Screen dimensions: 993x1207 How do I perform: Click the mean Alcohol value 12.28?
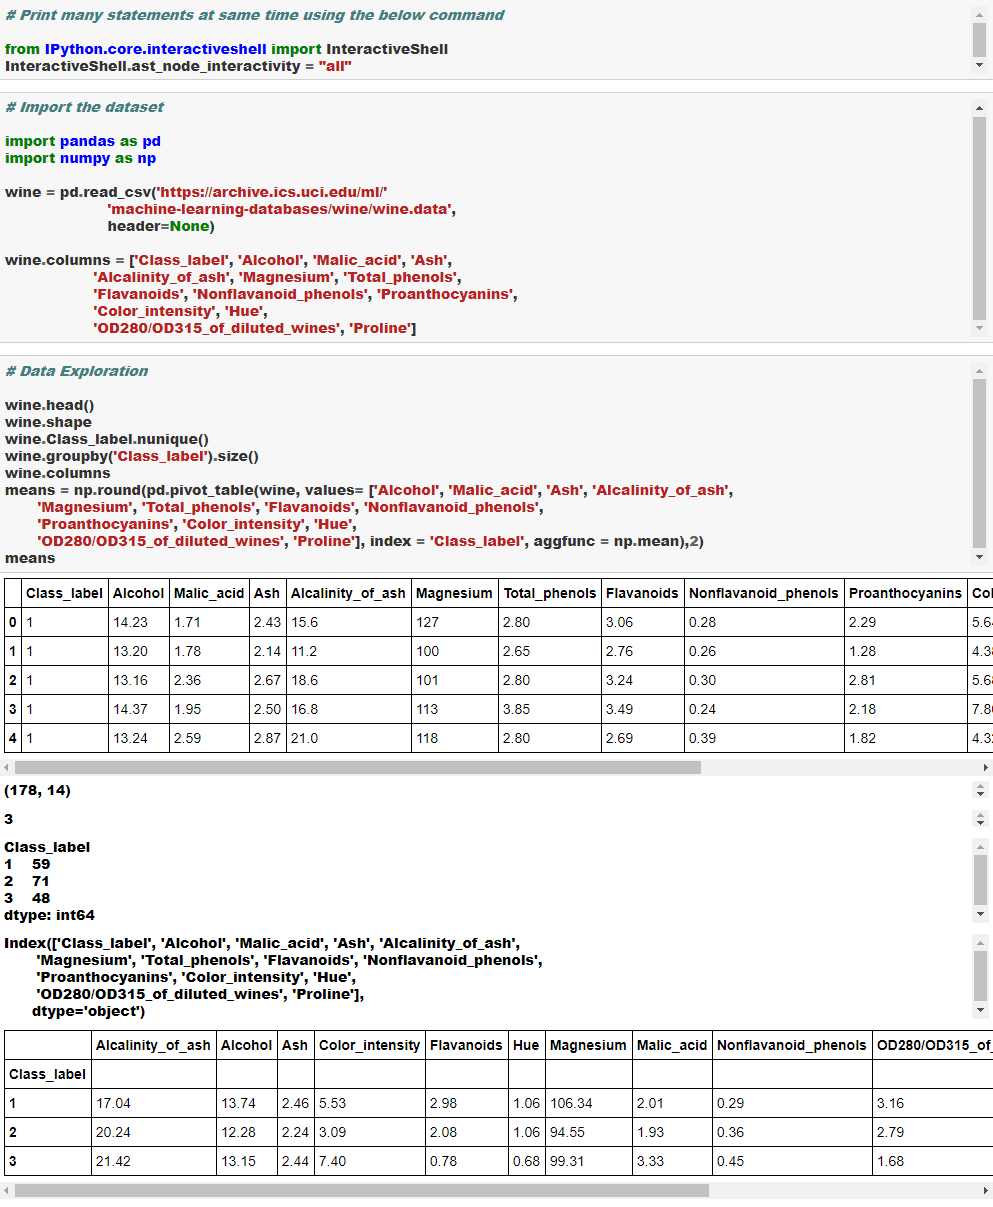coord(238,1132)
